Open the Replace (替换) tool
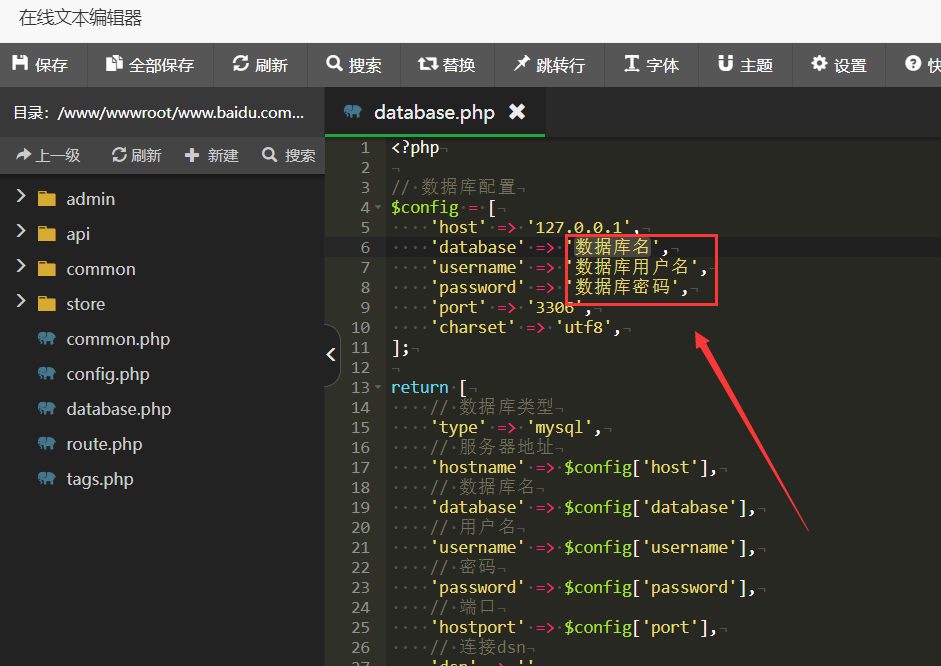 coord(447,65)
